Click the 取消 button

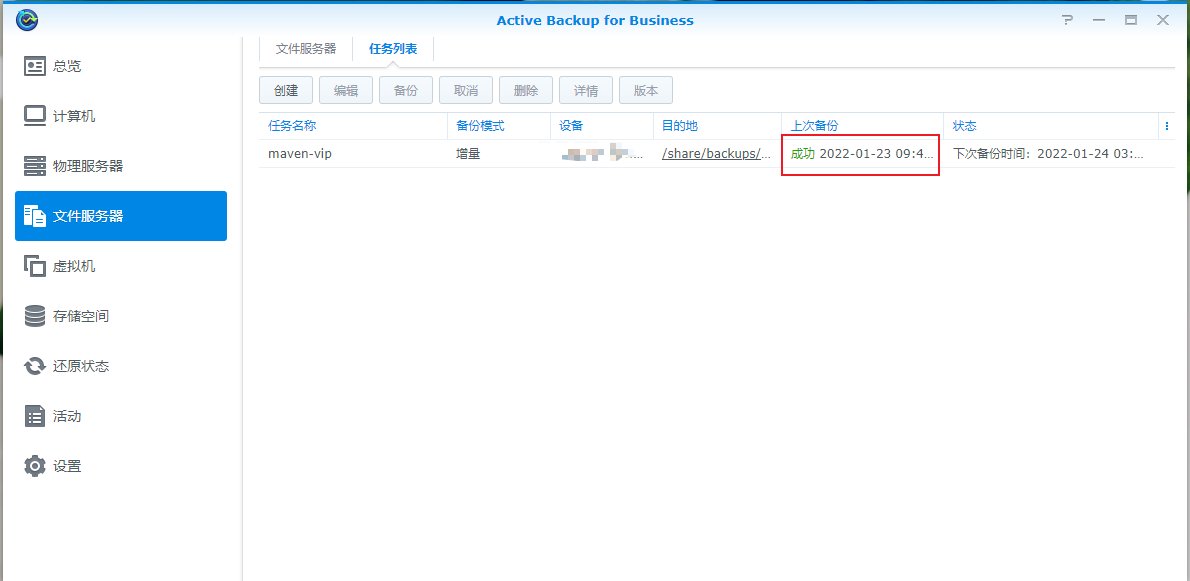[466, 90]
